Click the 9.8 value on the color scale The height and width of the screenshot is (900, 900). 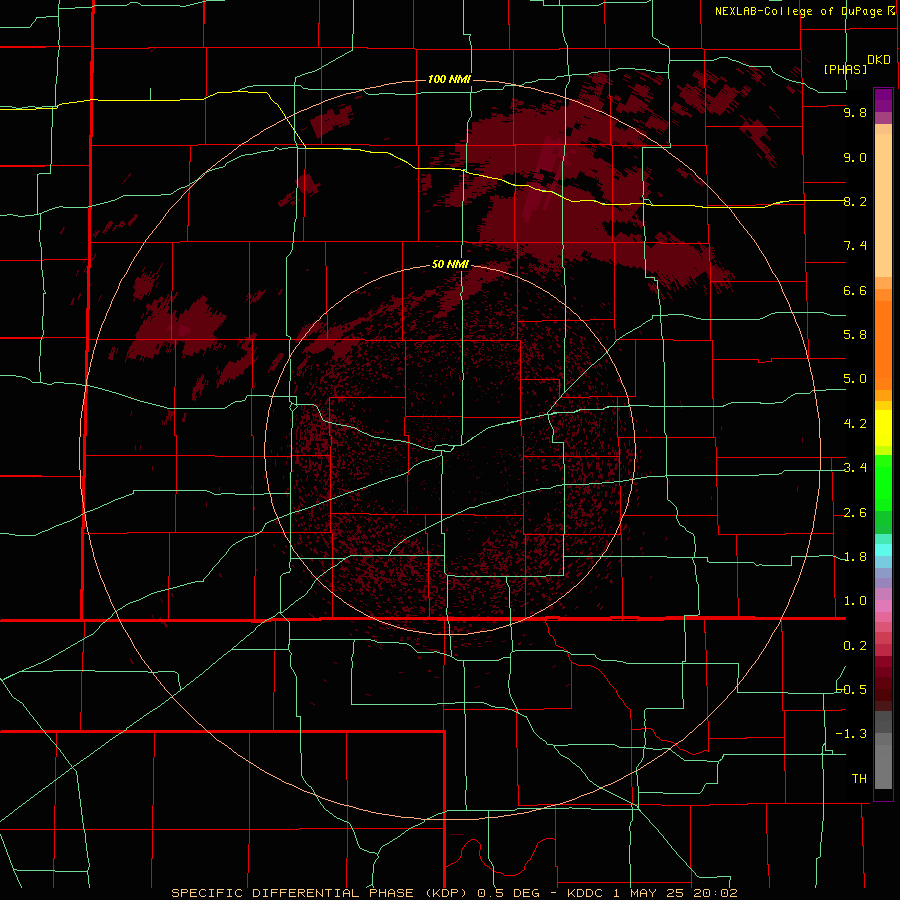[x=855, y=112]
